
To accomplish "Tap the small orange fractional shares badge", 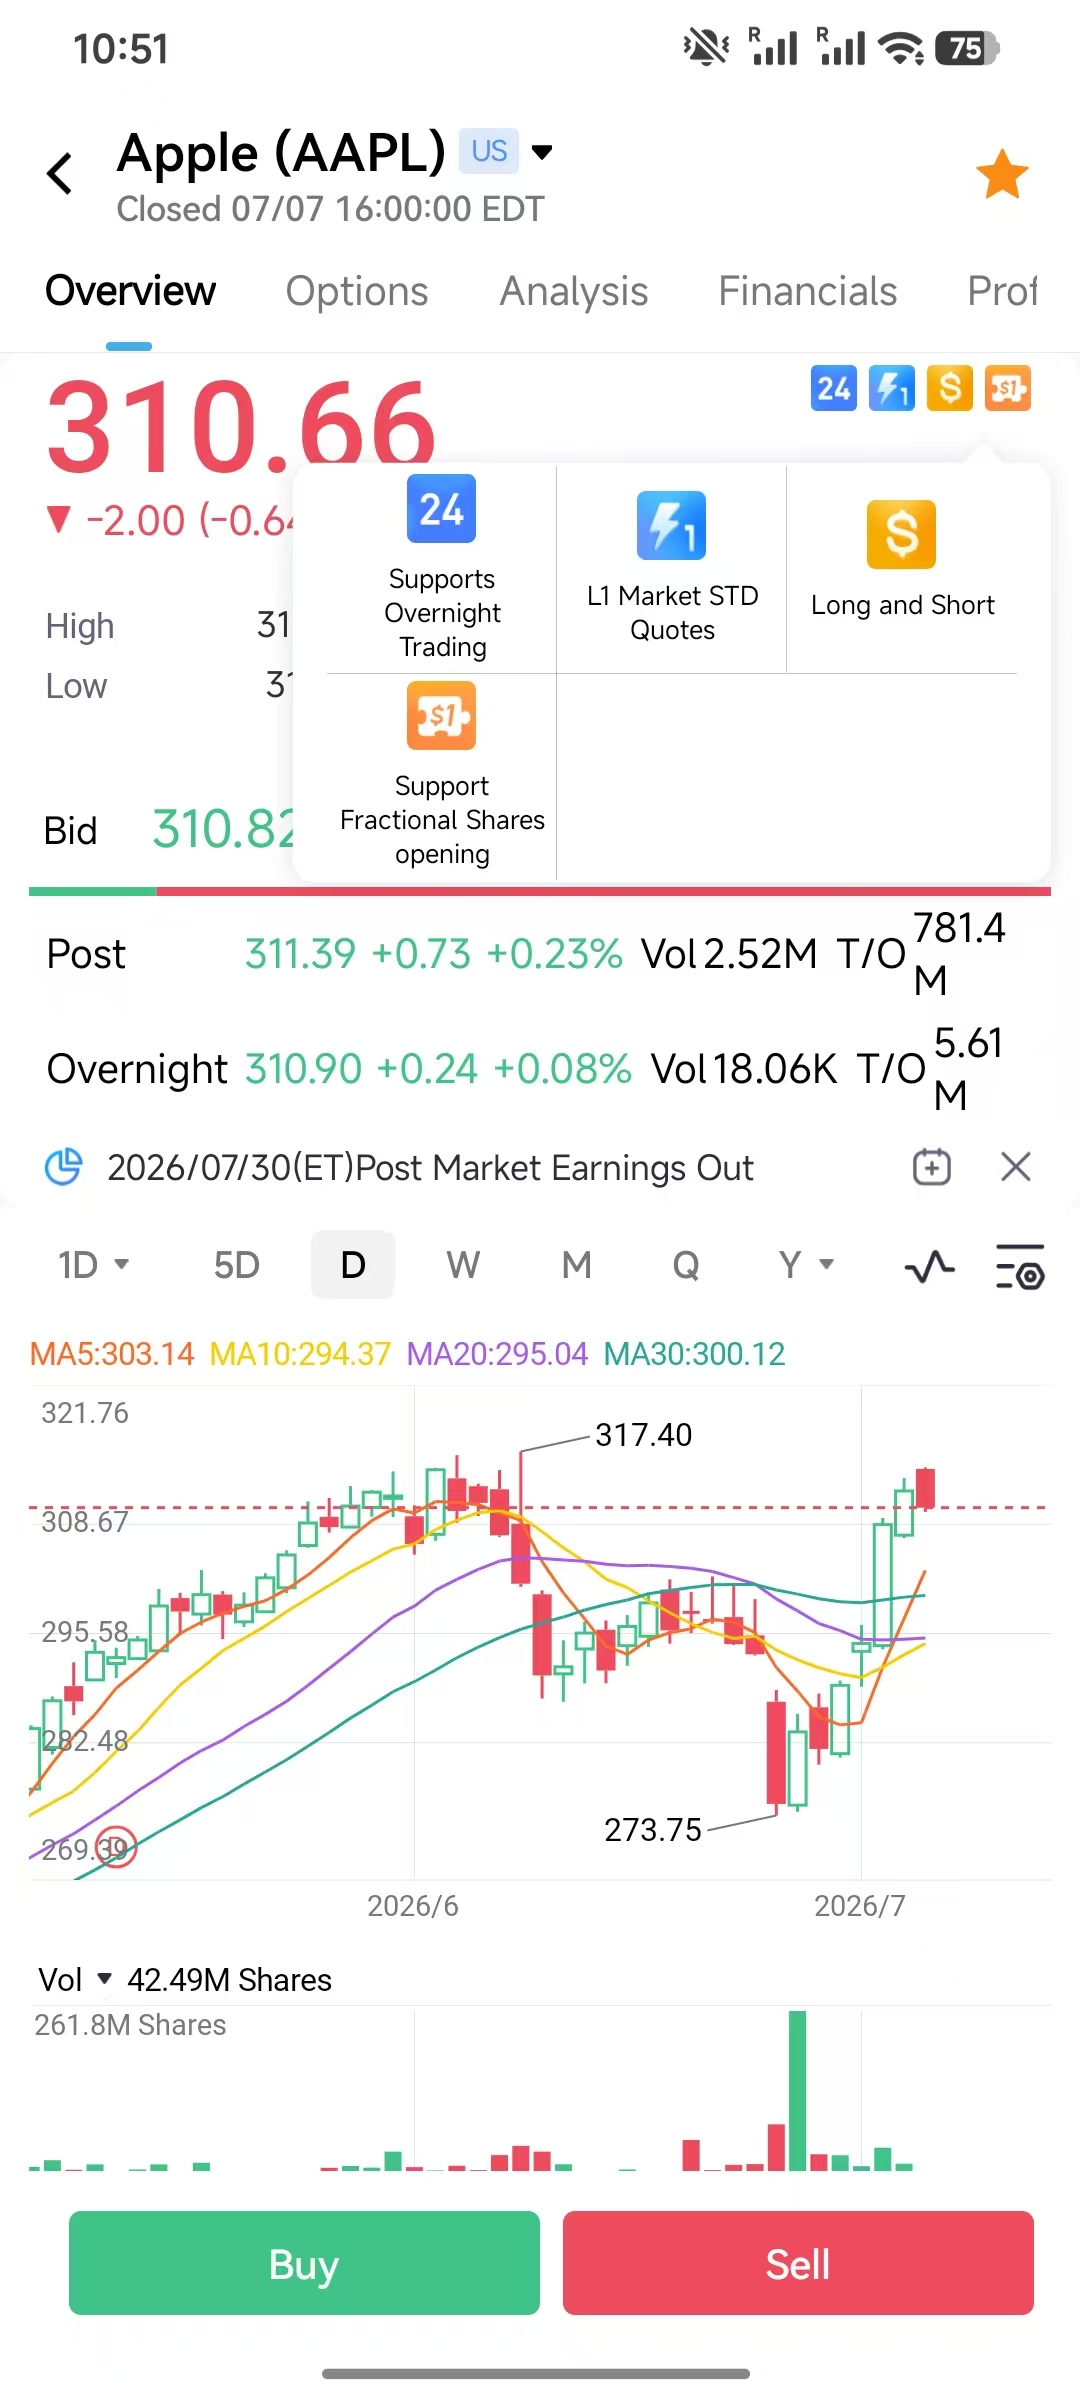I will tap(1008, 388).
